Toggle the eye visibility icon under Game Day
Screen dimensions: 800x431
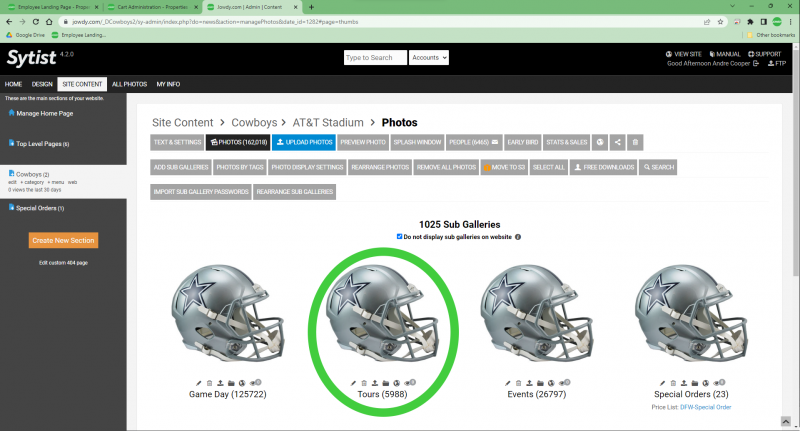[255, 383]
